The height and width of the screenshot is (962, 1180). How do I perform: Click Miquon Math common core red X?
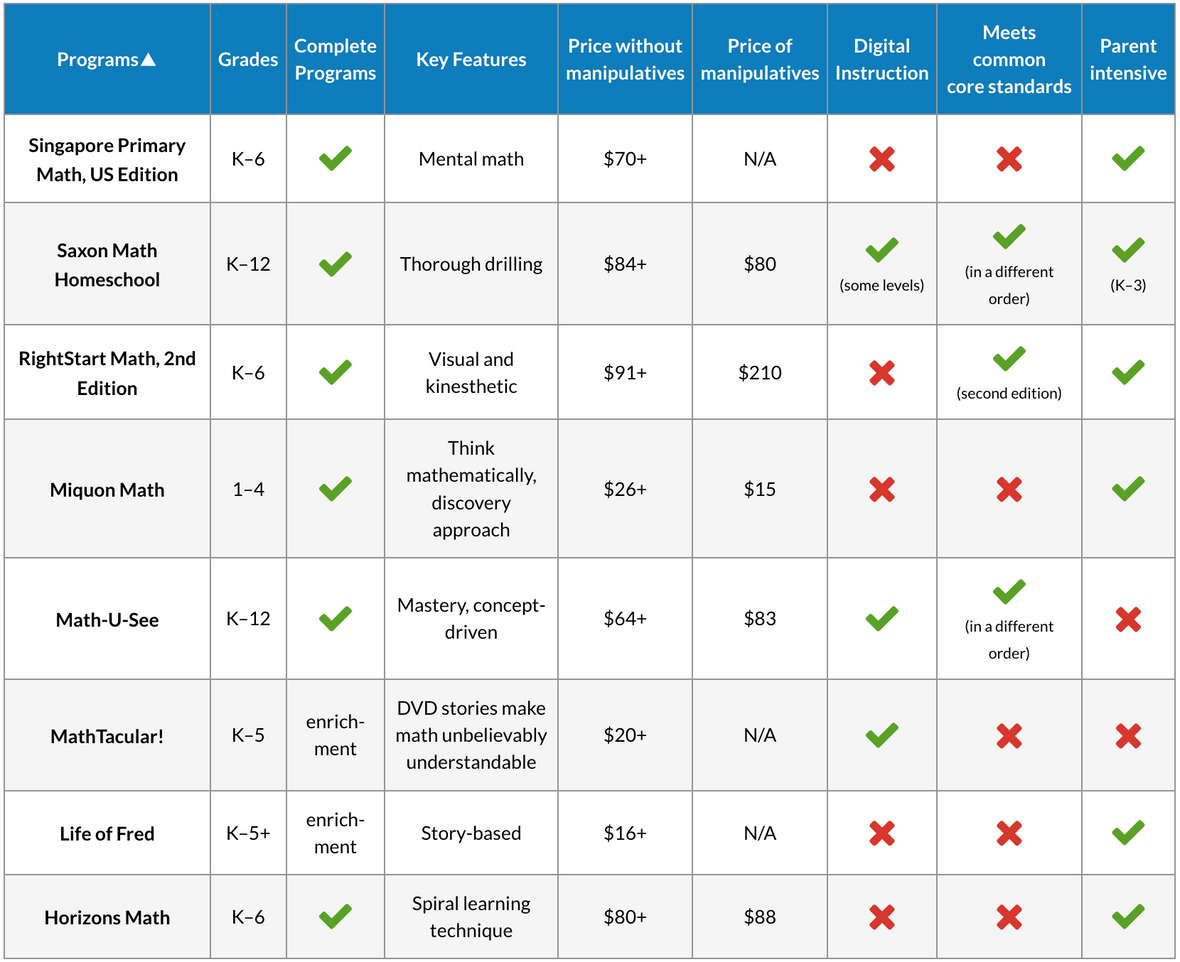(1009, 489)
